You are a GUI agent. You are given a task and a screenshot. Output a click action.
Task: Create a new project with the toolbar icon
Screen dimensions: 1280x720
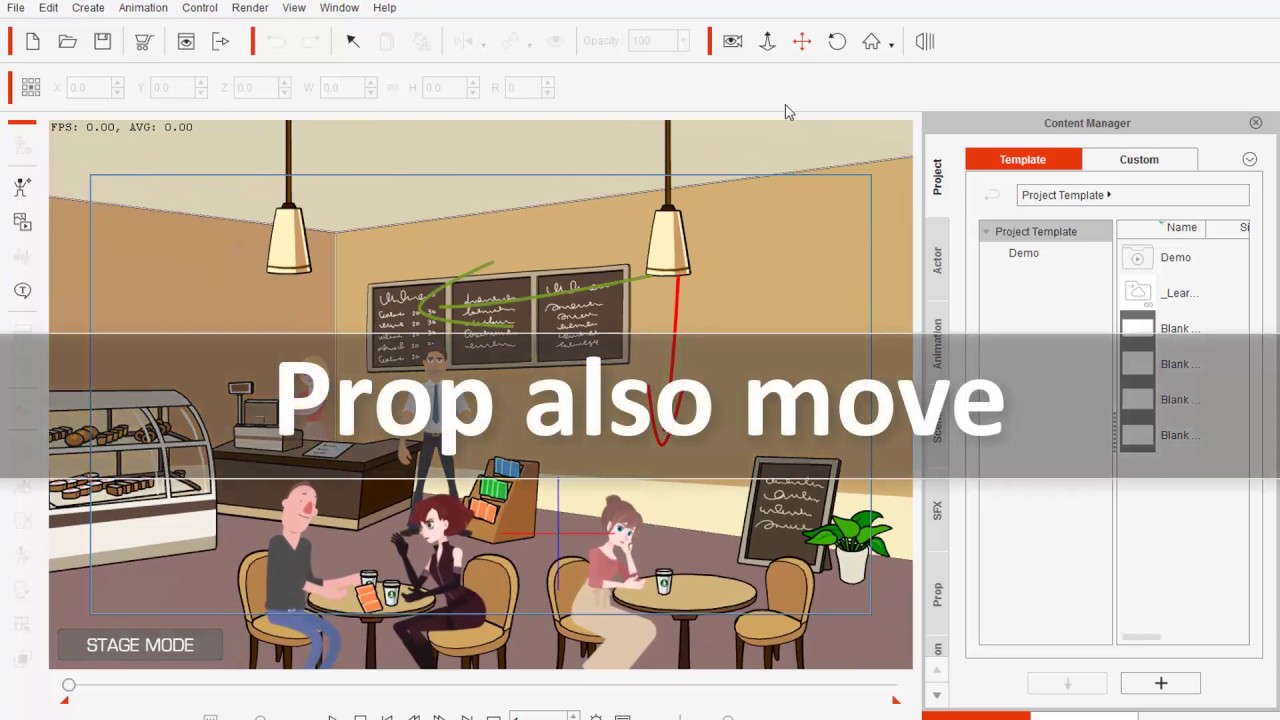pyautogui.click(x=33, y=41)
